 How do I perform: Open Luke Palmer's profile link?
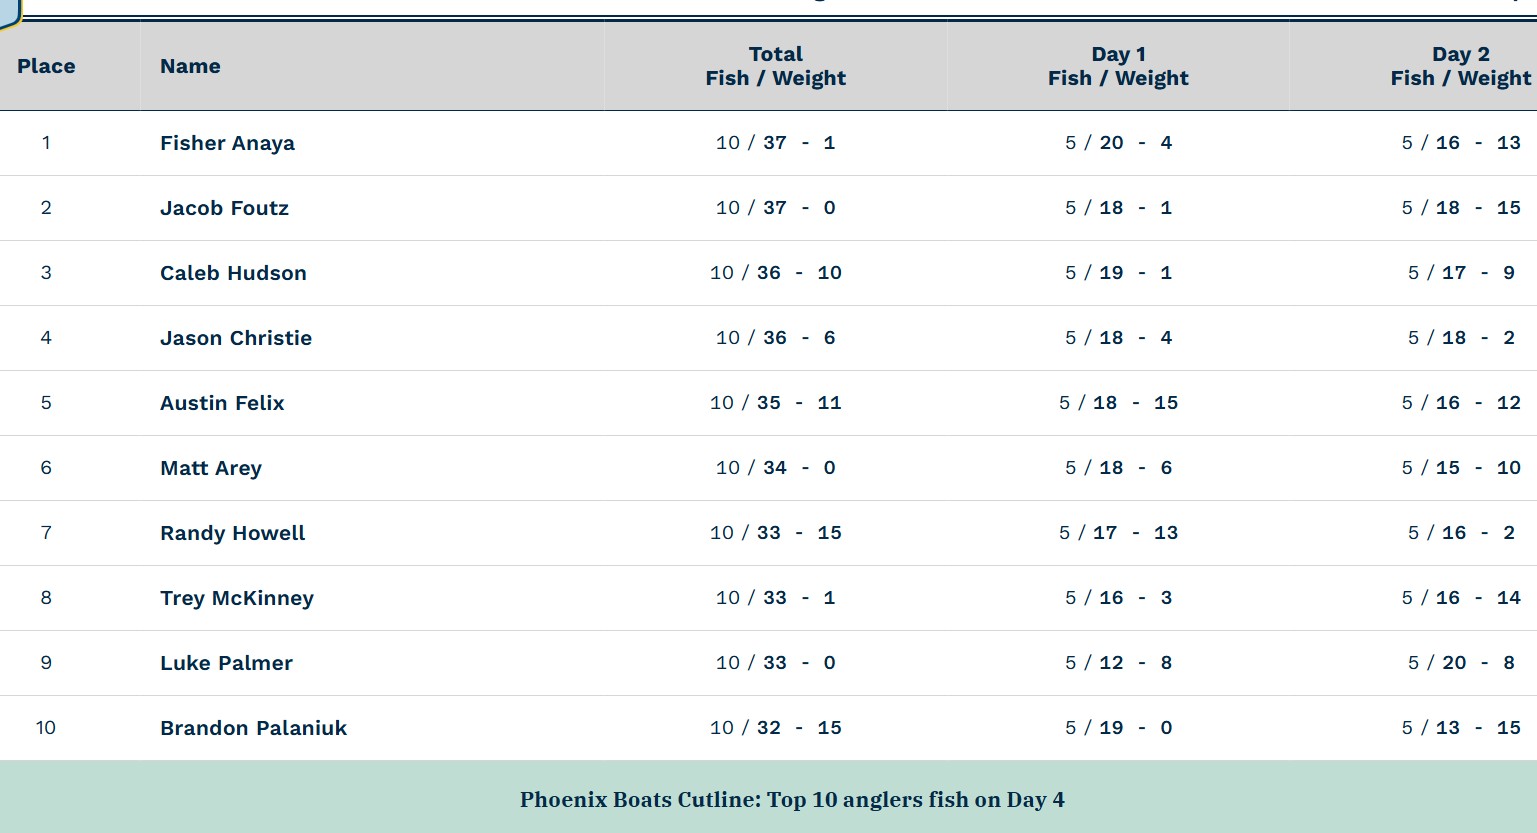click(226, 663)
